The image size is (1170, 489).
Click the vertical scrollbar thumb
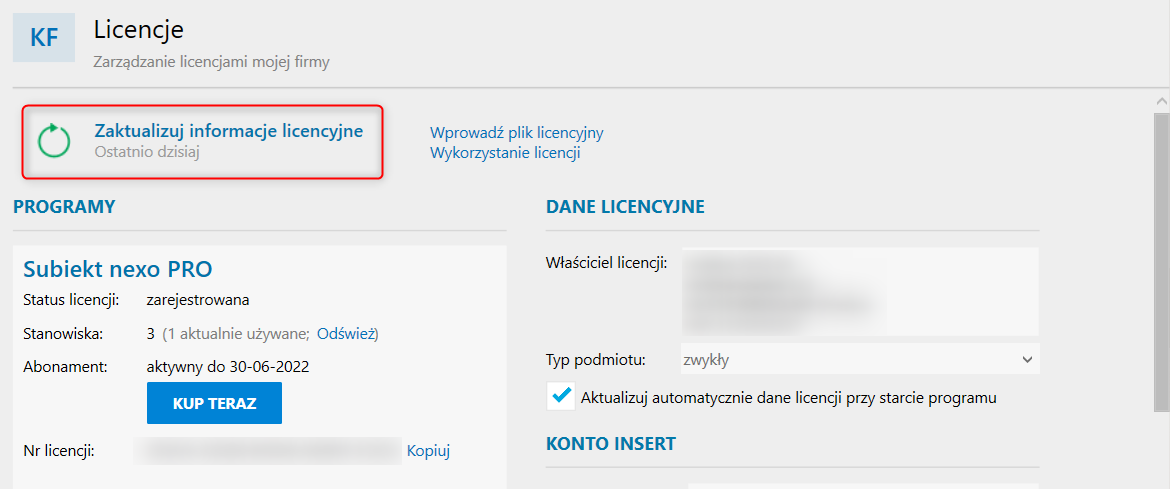click(1161, 261)
